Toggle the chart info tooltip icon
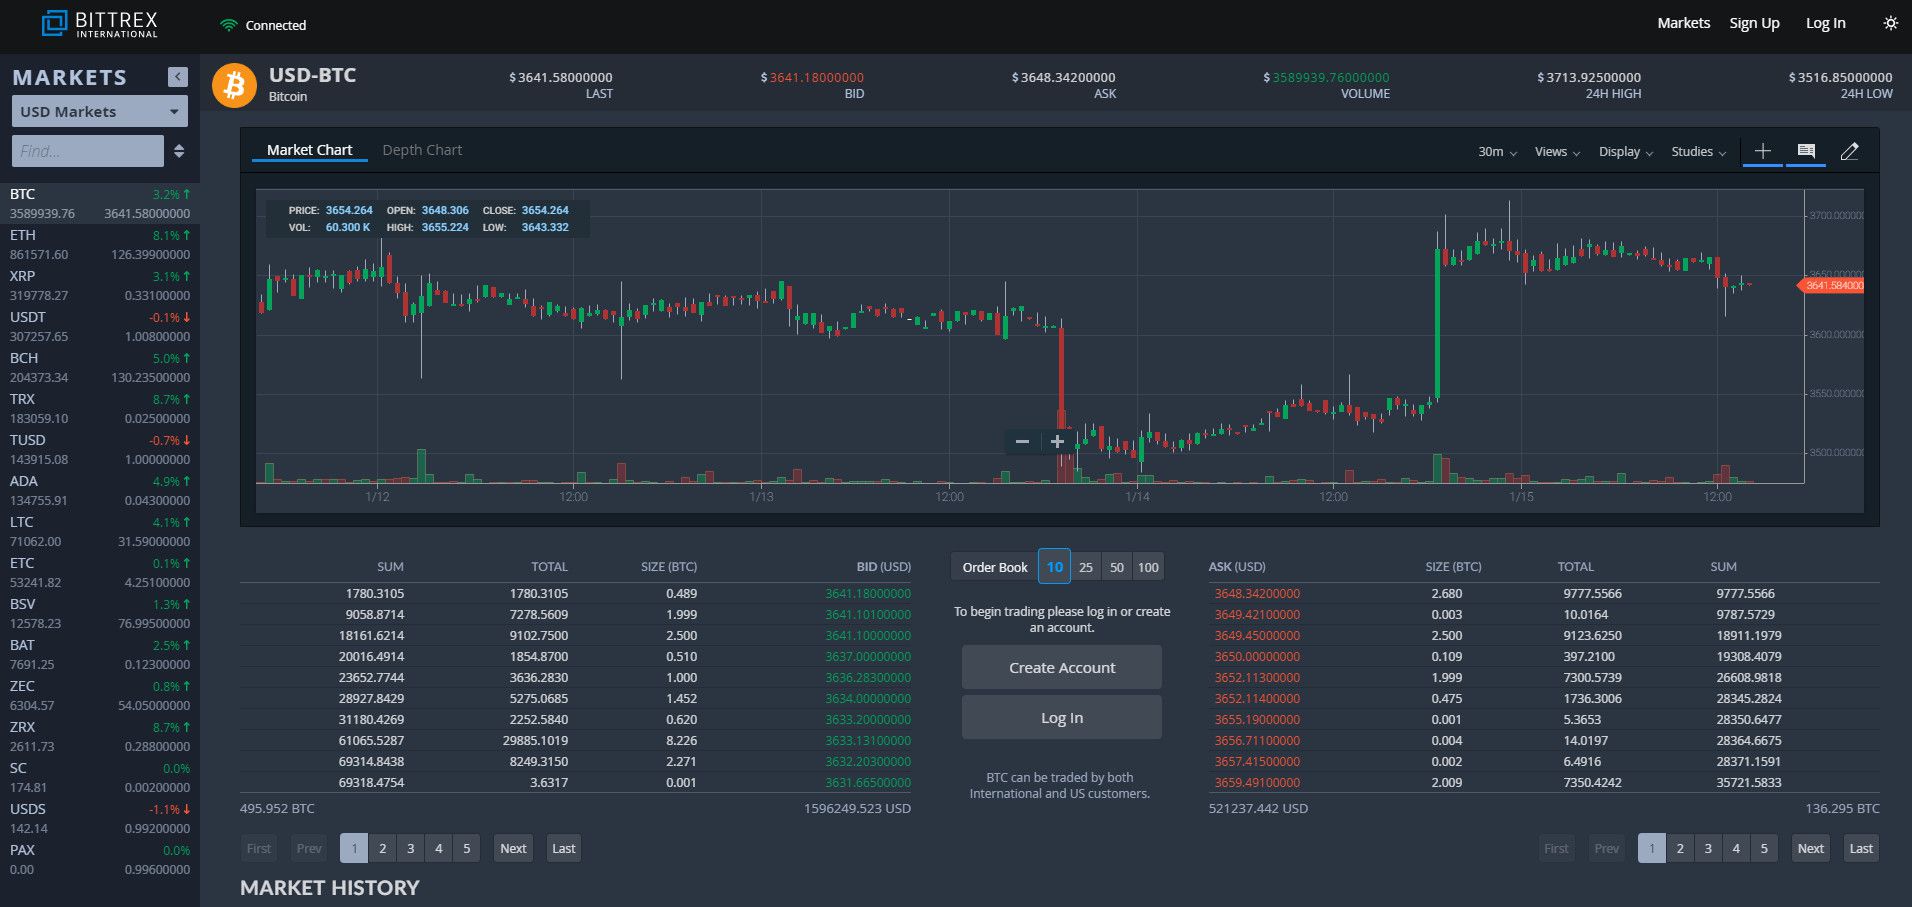1912x907 pixels. pyautogui.click(x=1806, y=151)
